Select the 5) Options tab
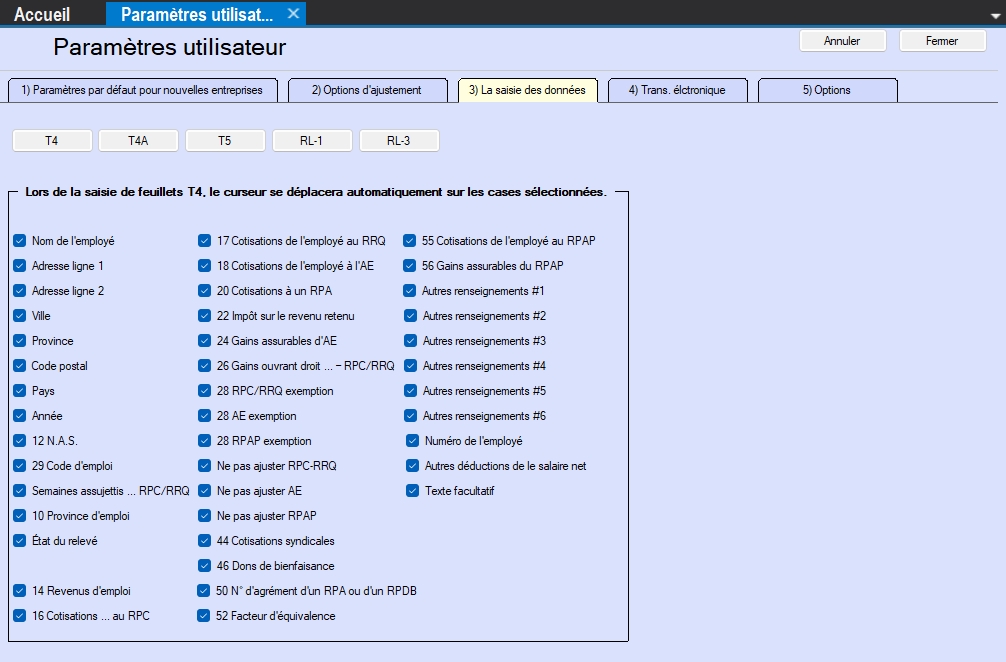This screenshot has height=662, width=1006. click(826, 90)
